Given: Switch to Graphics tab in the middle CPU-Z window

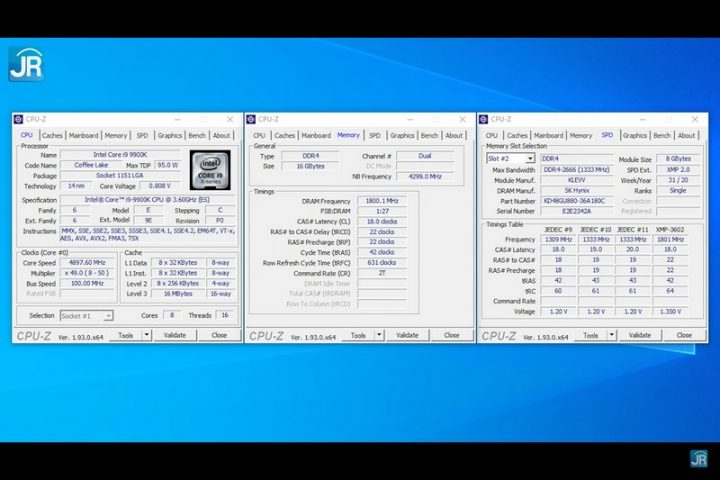Looking at the screenshot, I should (402, 136).
